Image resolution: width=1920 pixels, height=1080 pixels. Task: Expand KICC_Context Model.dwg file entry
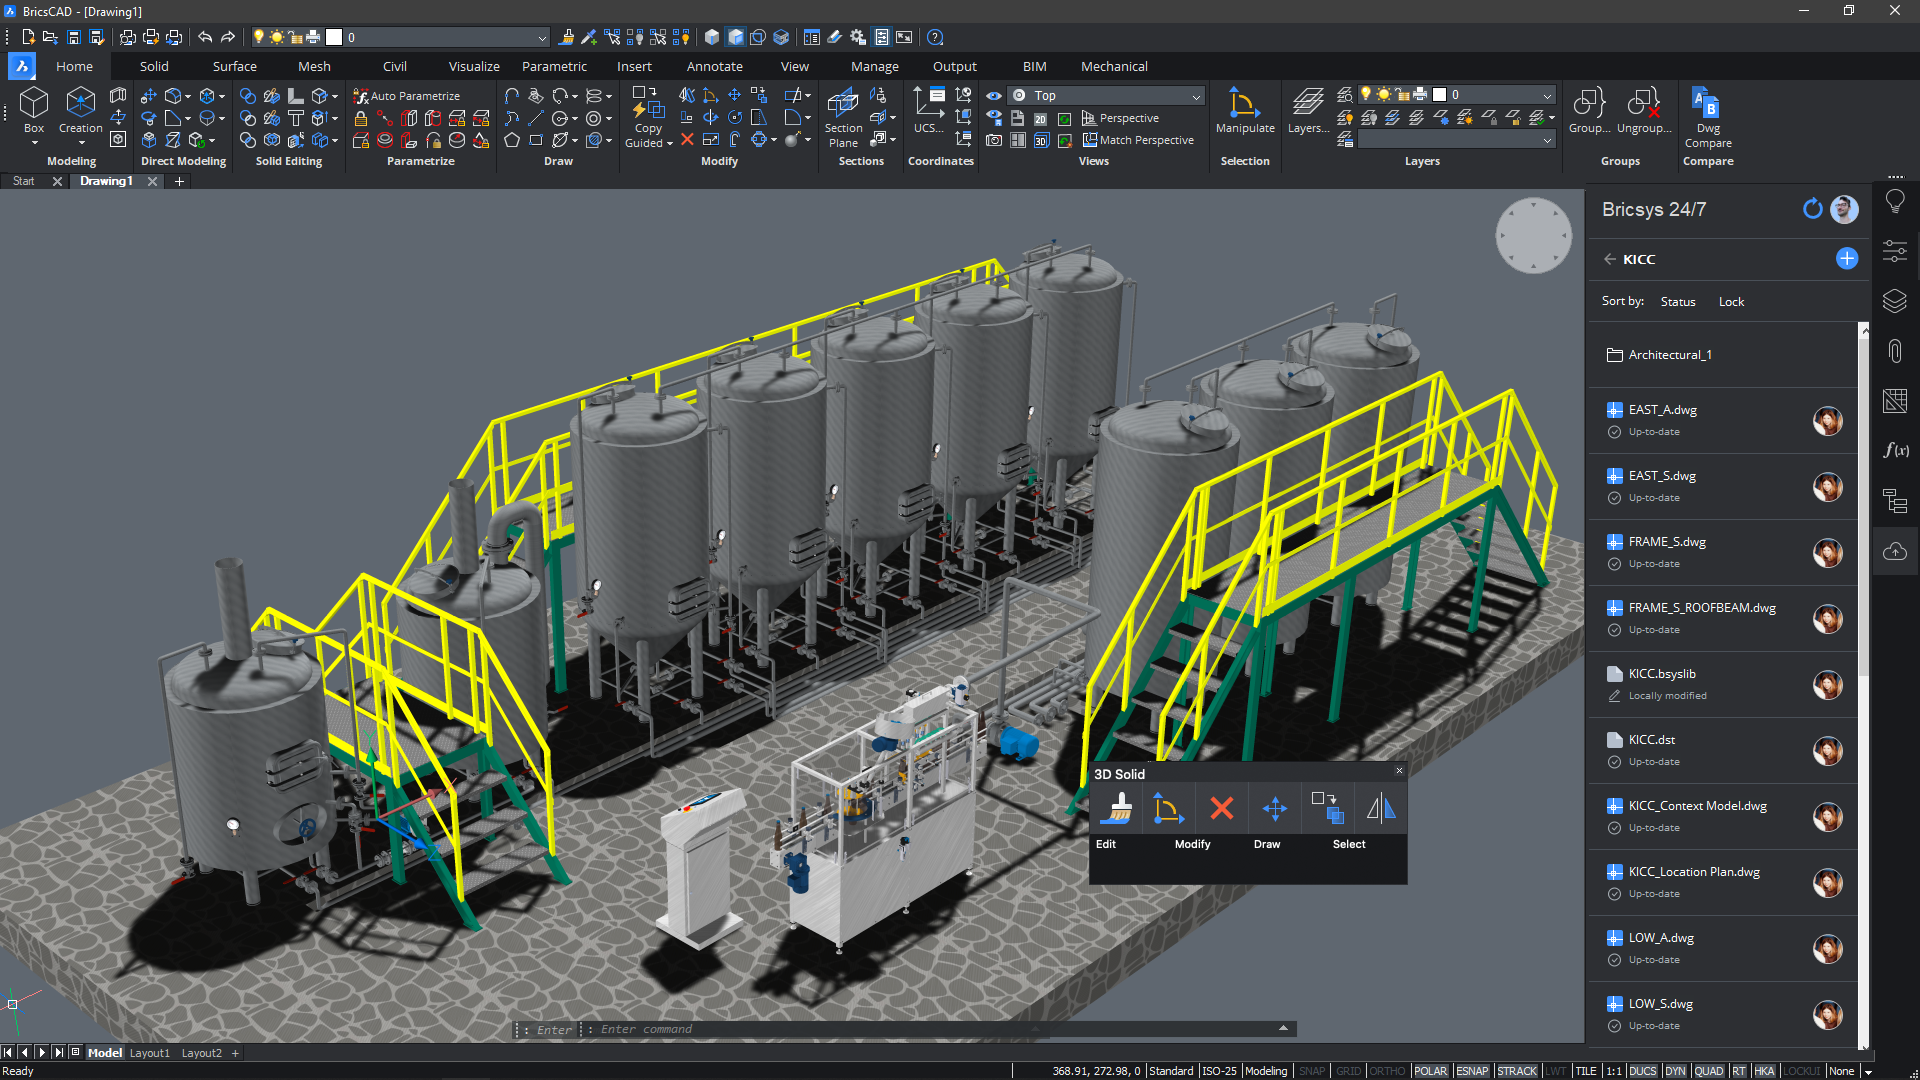[x=1701, y=806]
